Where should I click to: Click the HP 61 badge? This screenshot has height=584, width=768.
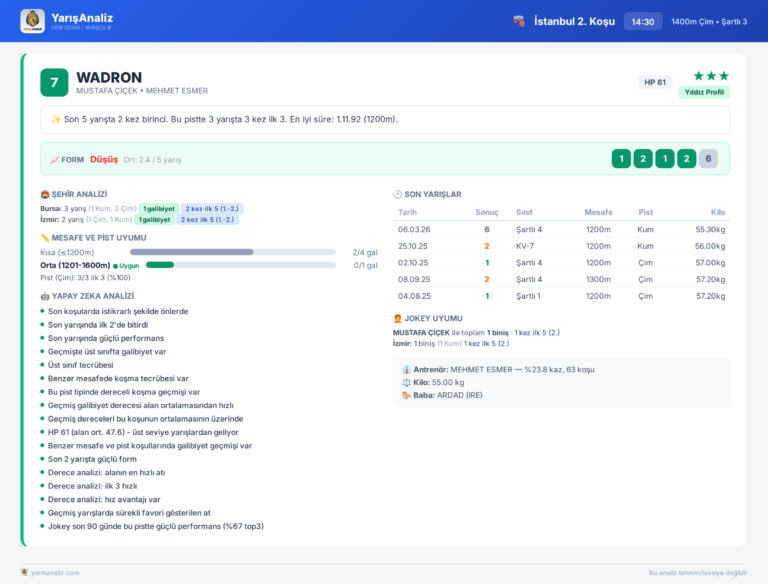pos(655,82)
